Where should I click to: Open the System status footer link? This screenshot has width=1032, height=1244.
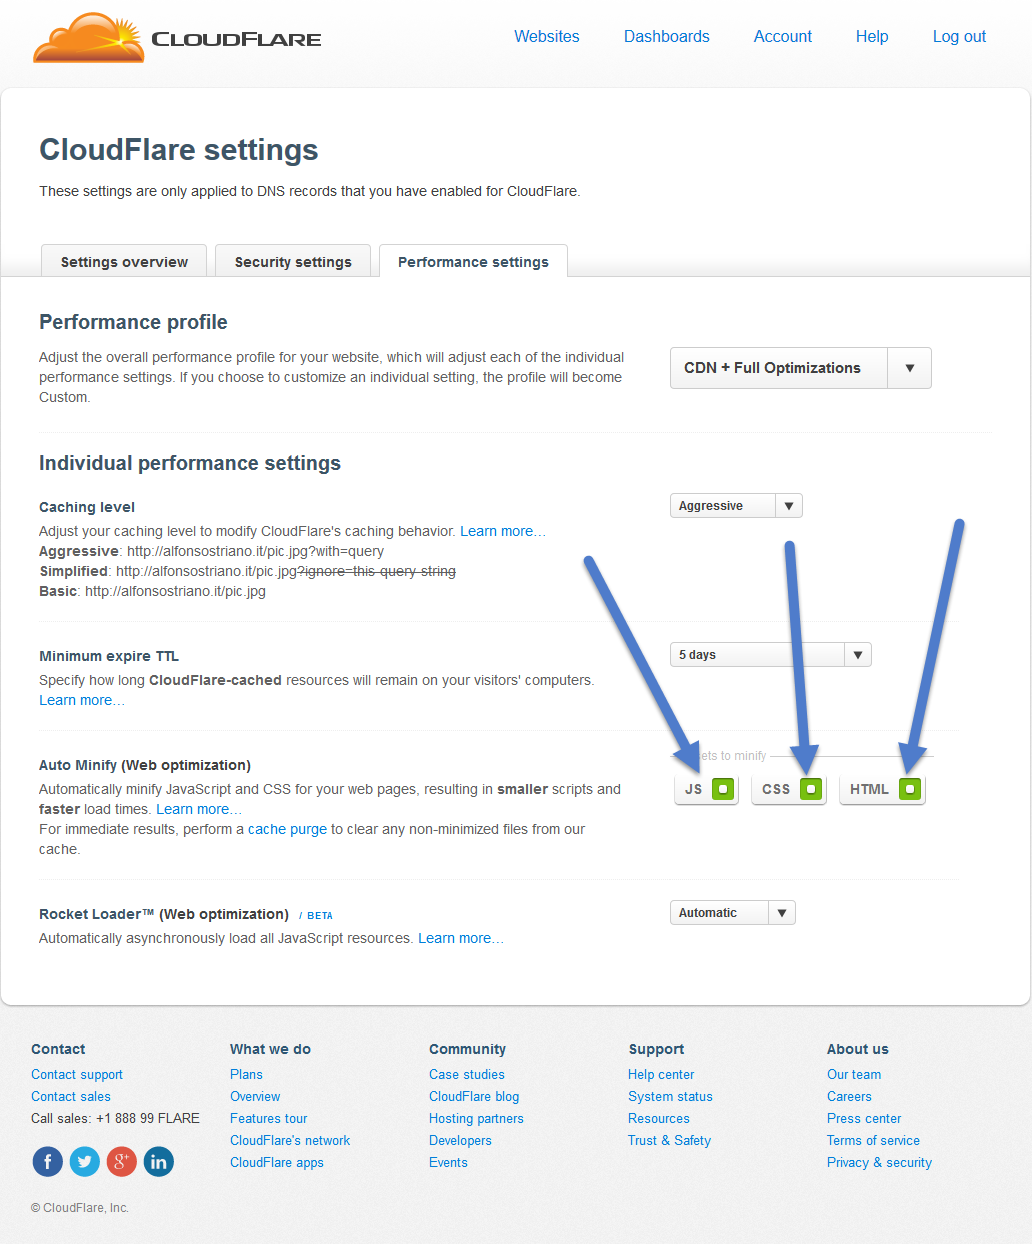pos(670,1096)
